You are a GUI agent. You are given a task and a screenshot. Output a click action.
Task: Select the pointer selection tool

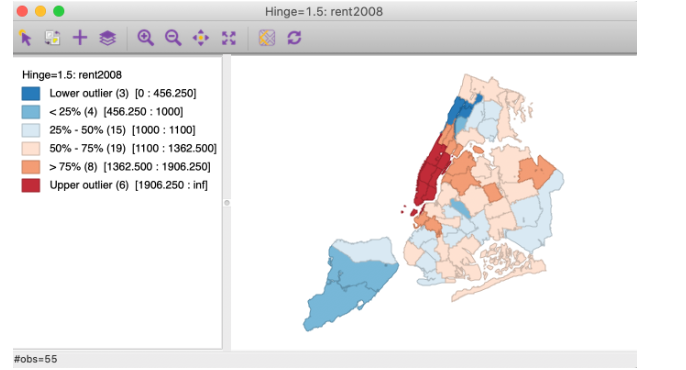[x=25, y=38]
